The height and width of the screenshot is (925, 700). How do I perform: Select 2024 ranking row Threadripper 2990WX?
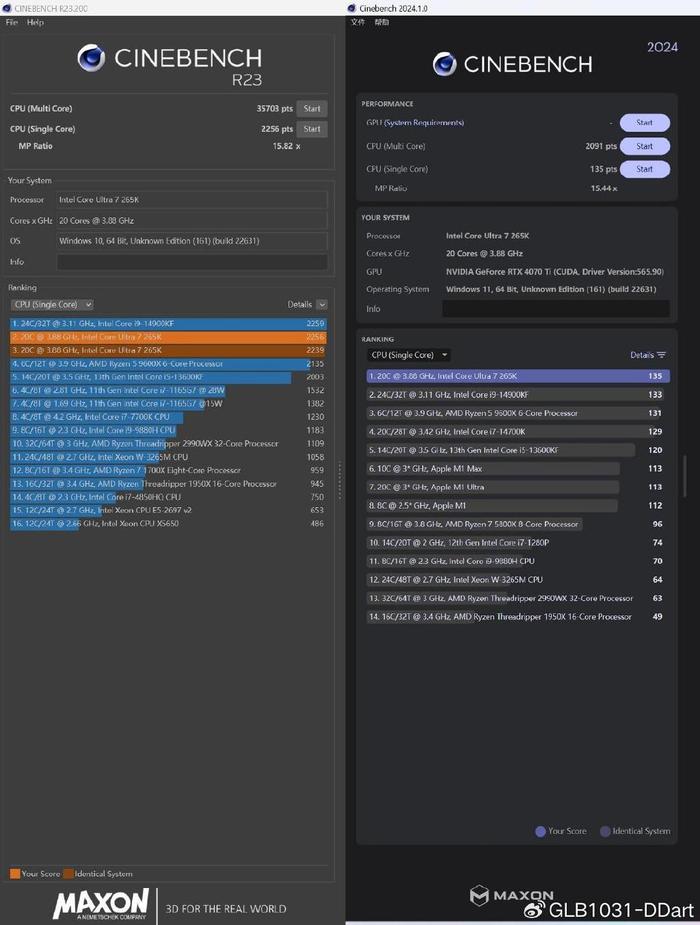pos(518,598)
